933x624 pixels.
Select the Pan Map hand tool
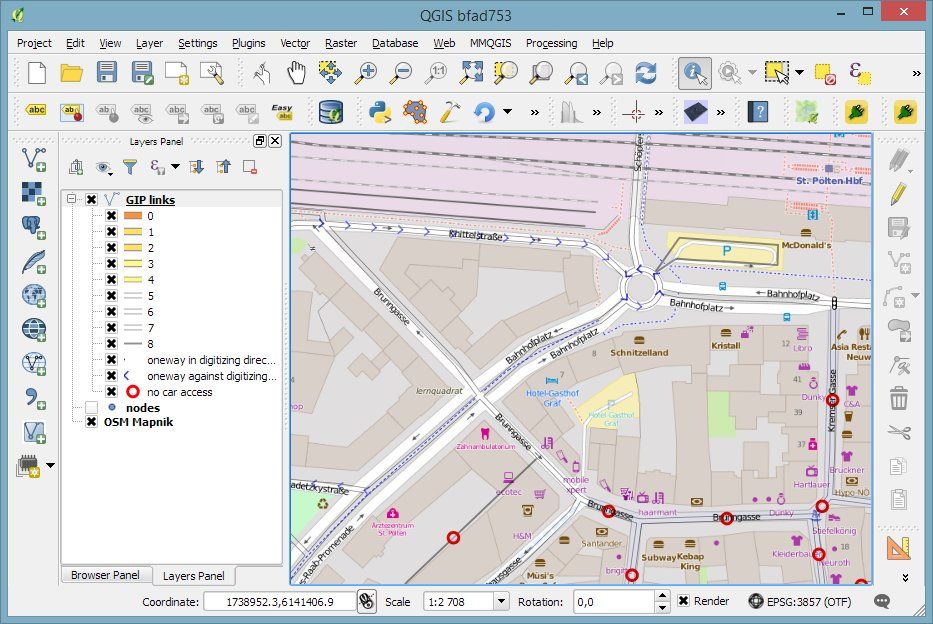(296, 72)
